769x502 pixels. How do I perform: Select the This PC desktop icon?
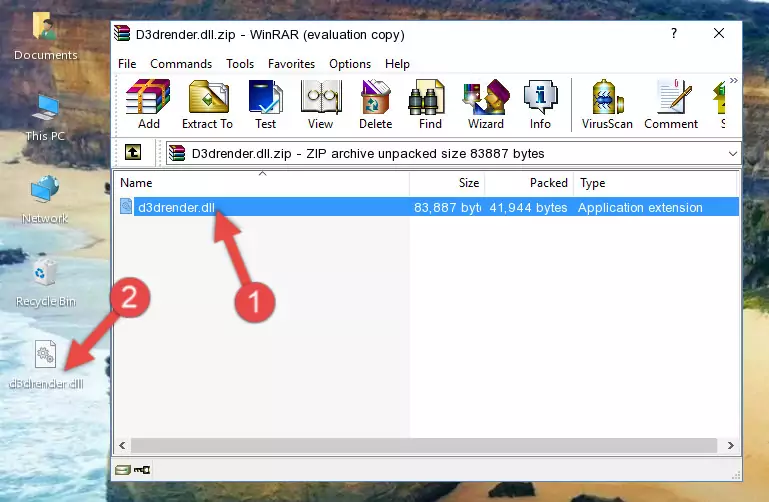[x=46, y=118]
